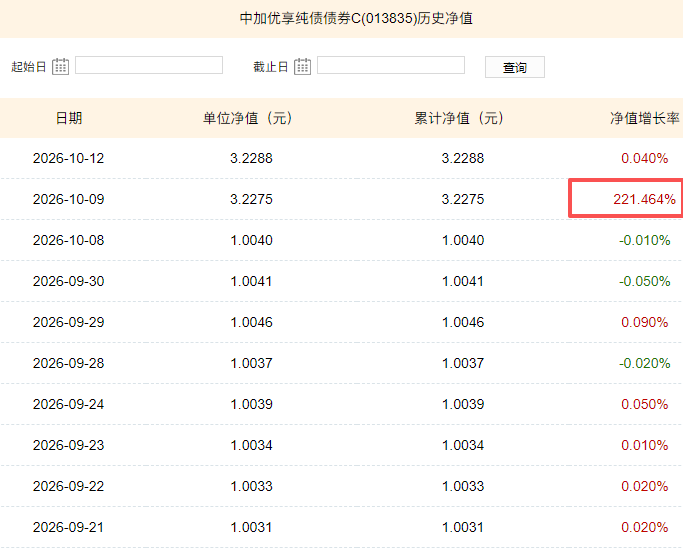Click cumulative net value 1.0034 for 2026-09-23
This screenshot has width=683, height=557.
pyautogui.click(x=463, y=445)
